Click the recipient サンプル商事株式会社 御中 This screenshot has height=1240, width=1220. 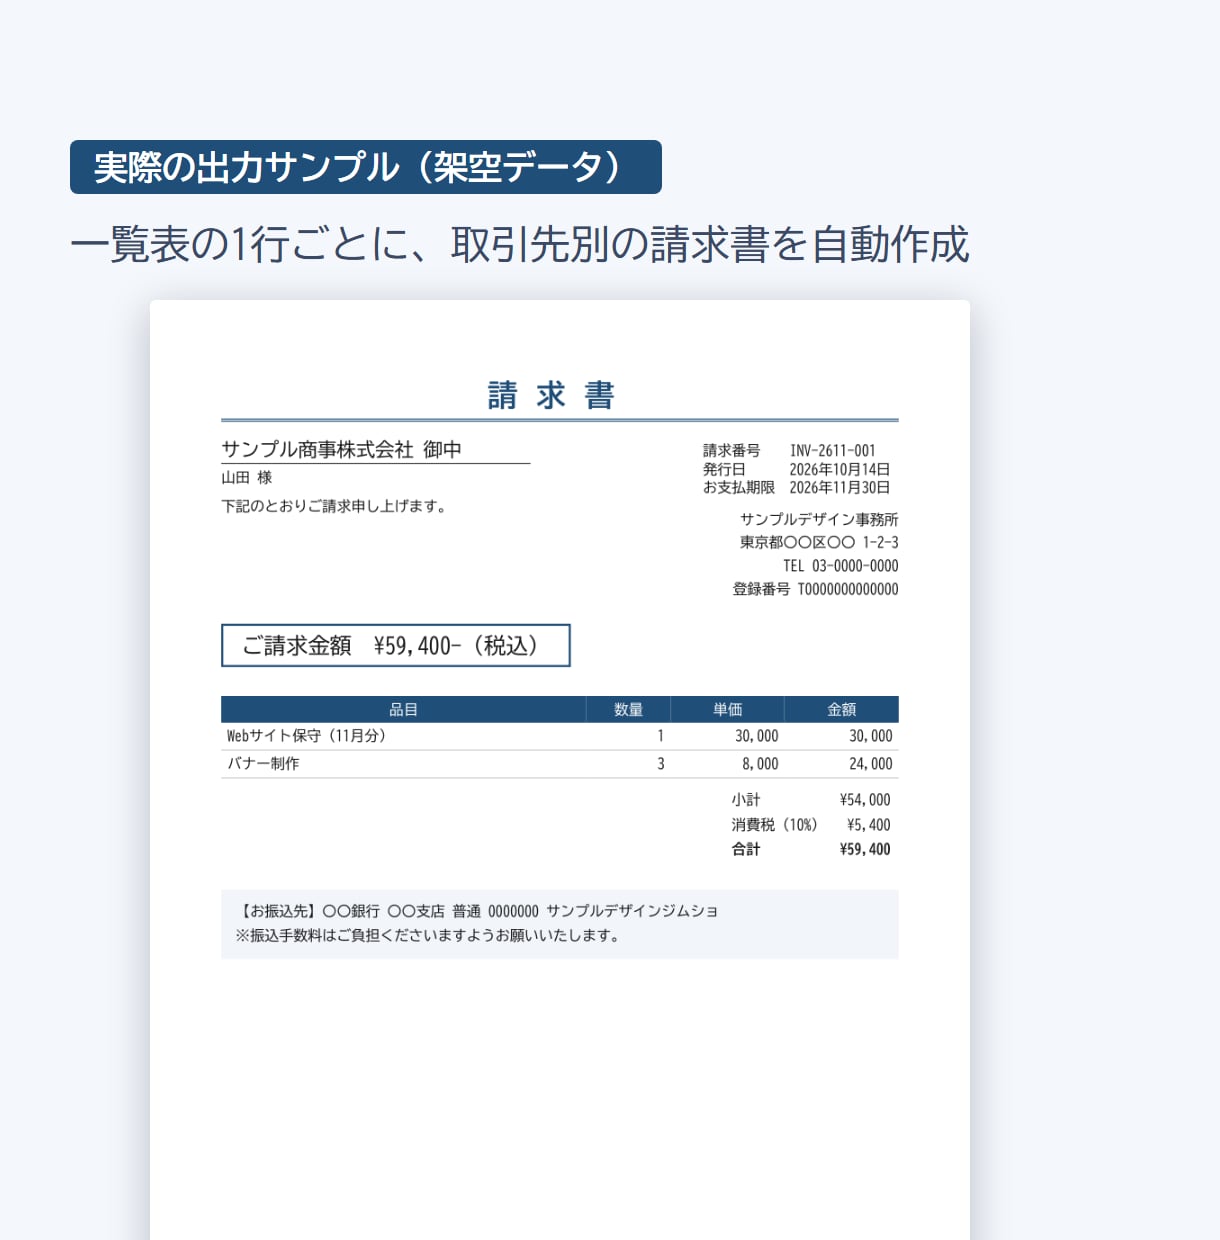(341, 450)
